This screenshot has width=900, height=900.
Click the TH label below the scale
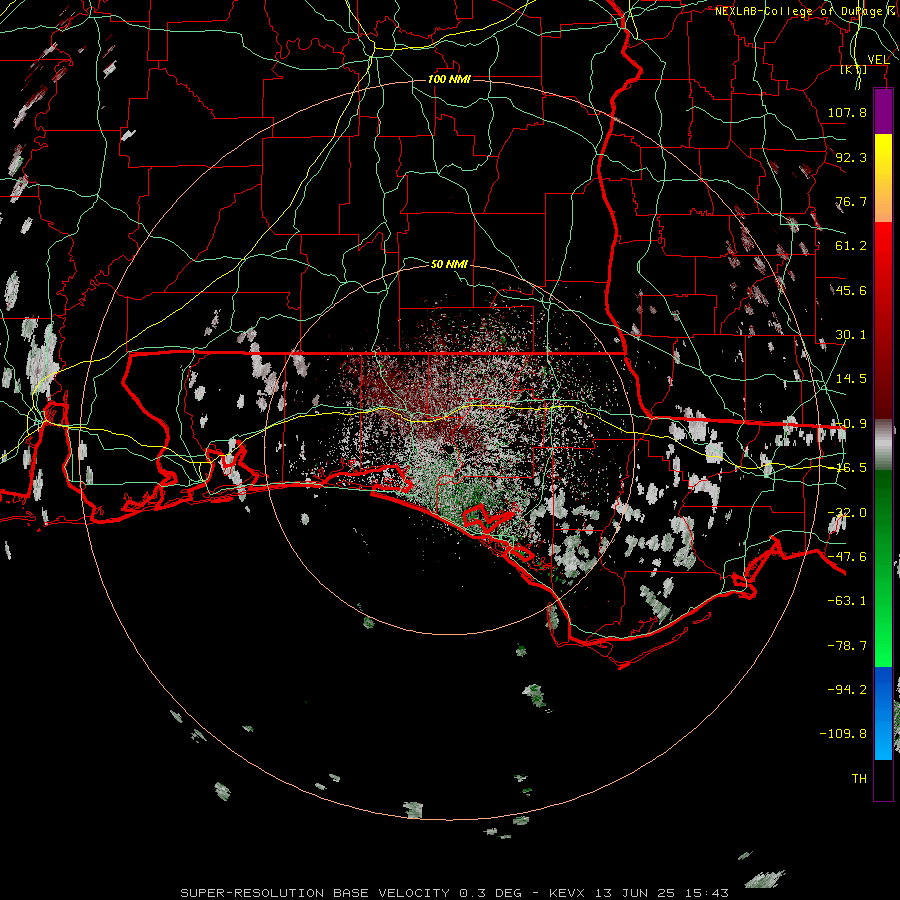click(859, 779)
